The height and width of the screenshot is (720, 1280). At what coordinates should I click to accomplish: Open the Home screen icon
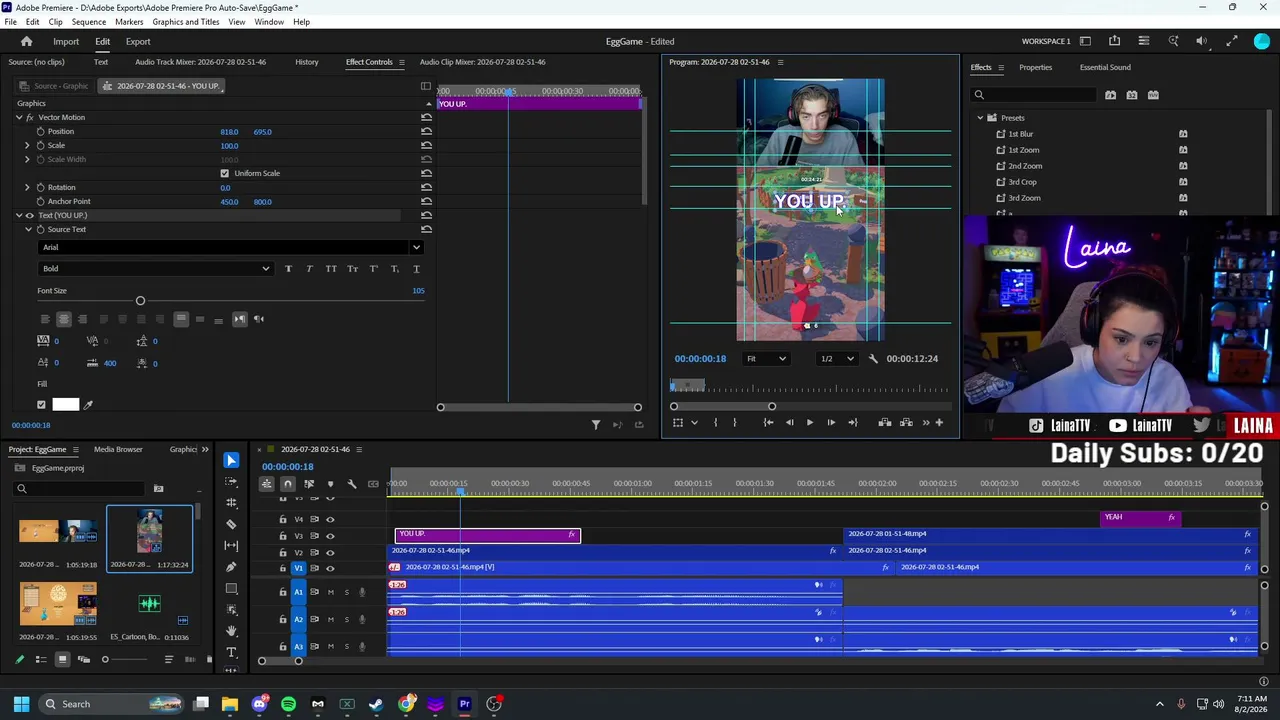[x=27, y=41]
